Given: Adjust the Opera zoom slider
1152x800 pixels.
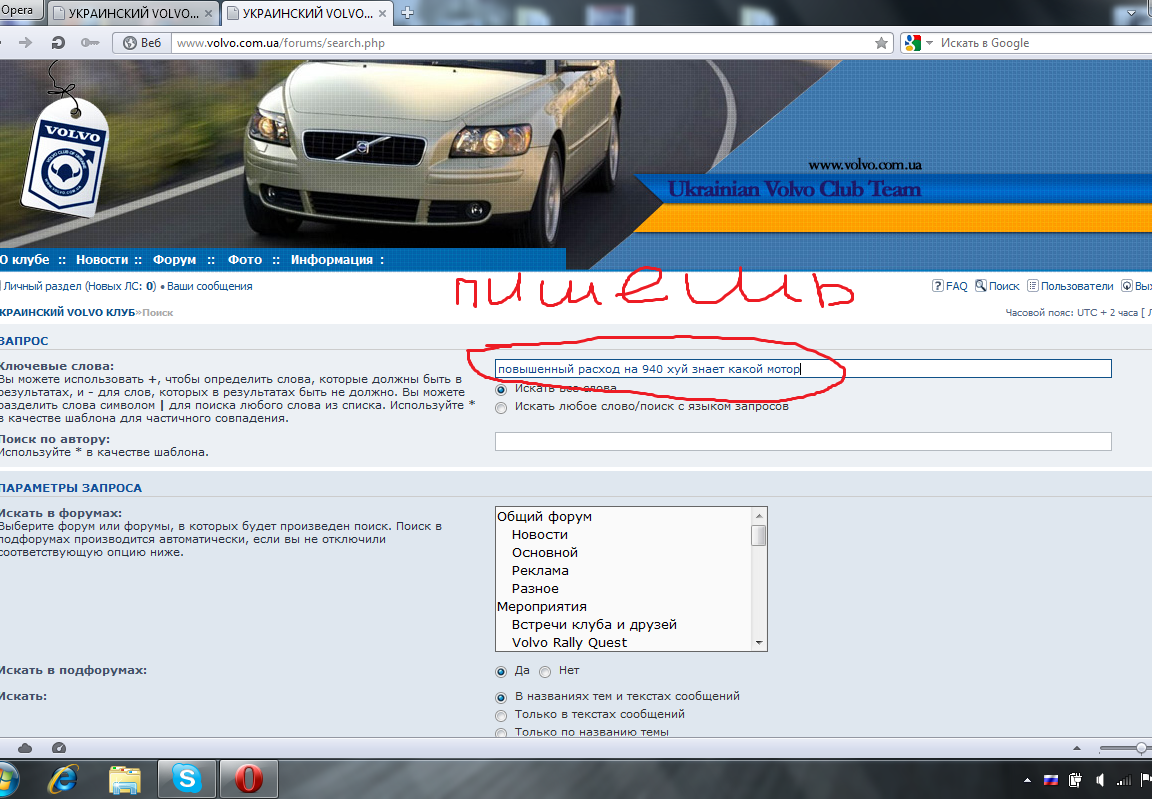Looking at the screenshot, I should (x=1140, y=748).
